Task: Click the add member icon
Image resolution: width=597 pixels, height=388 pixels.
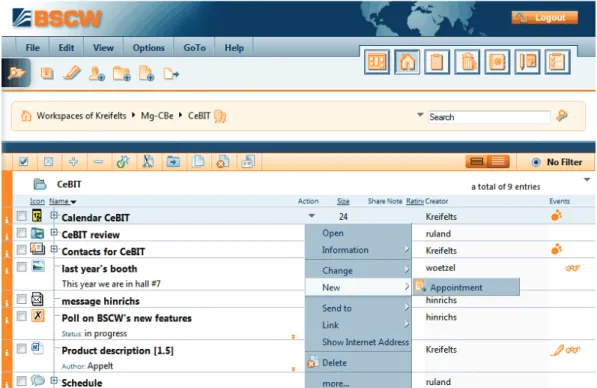Action: 96,73
